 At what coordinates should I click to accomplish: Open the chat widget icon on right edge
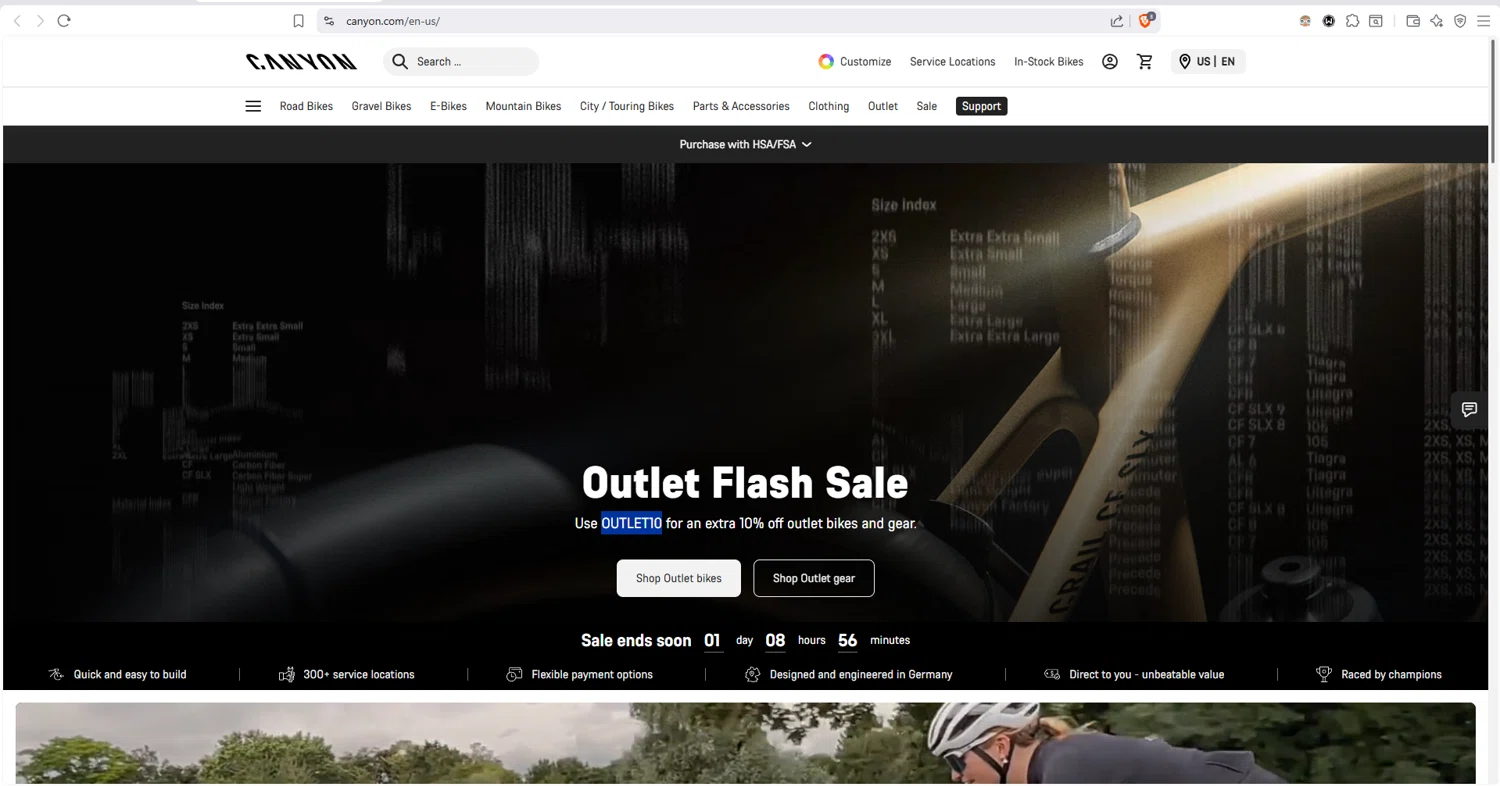1469,409
